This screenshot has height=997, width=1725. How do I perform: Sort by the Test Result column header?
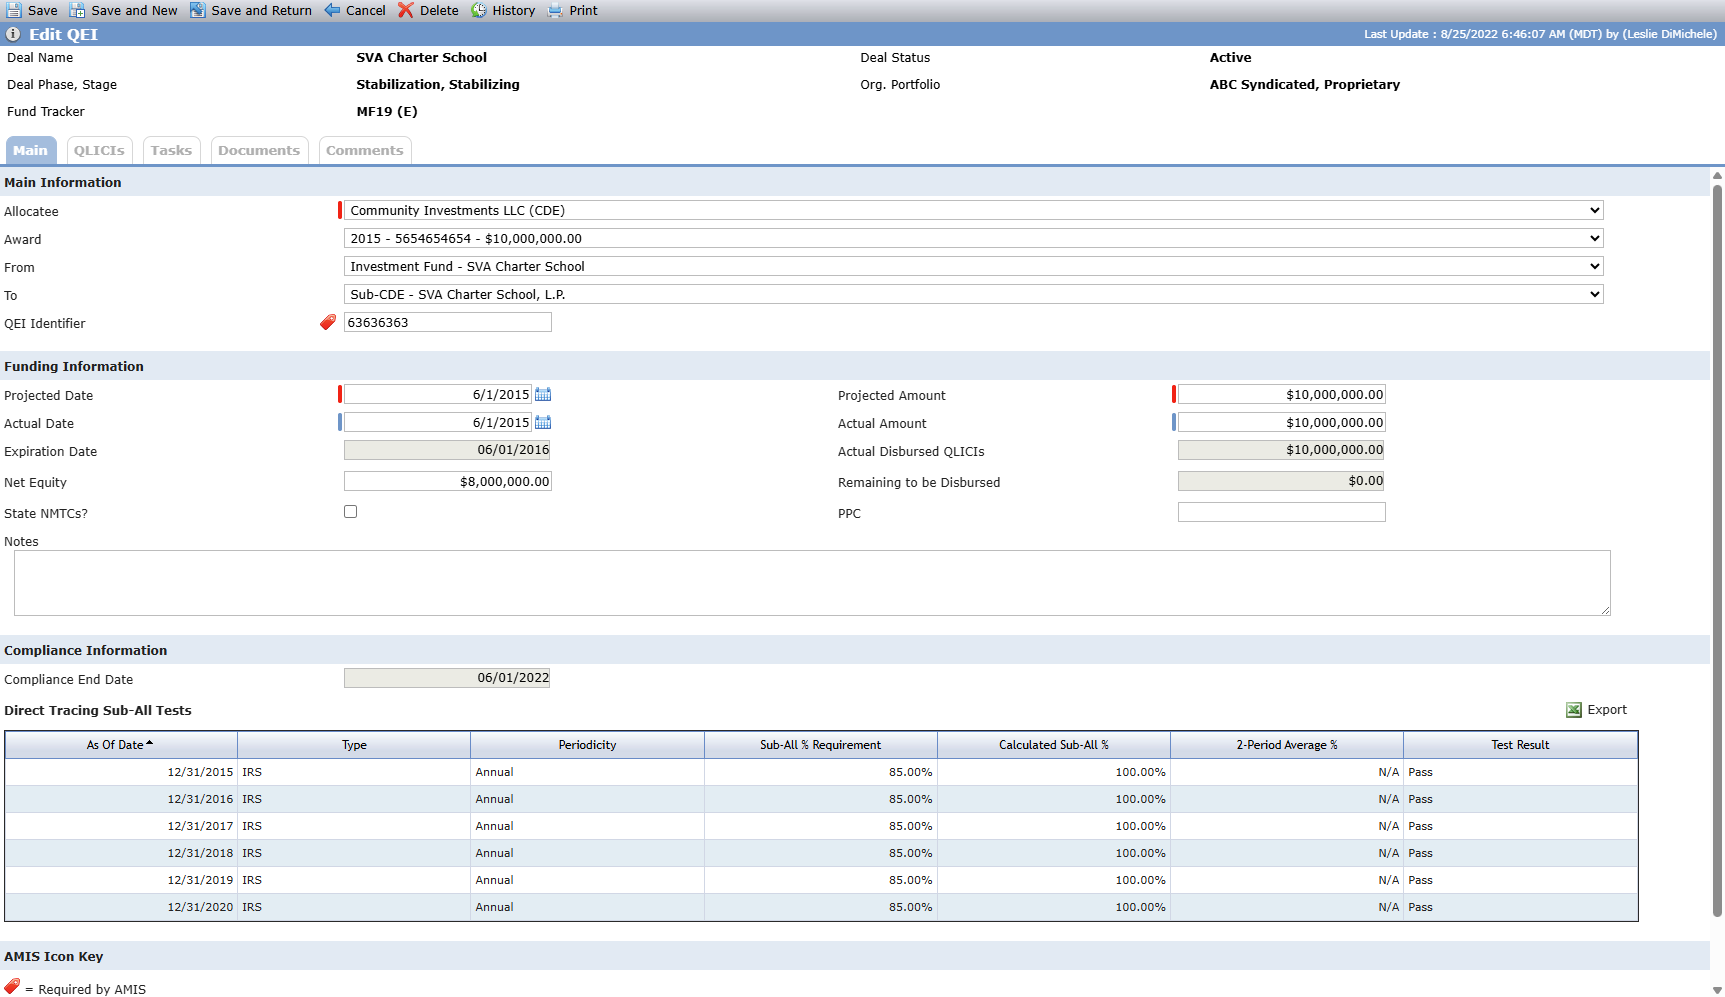[x=1520, y=745]
